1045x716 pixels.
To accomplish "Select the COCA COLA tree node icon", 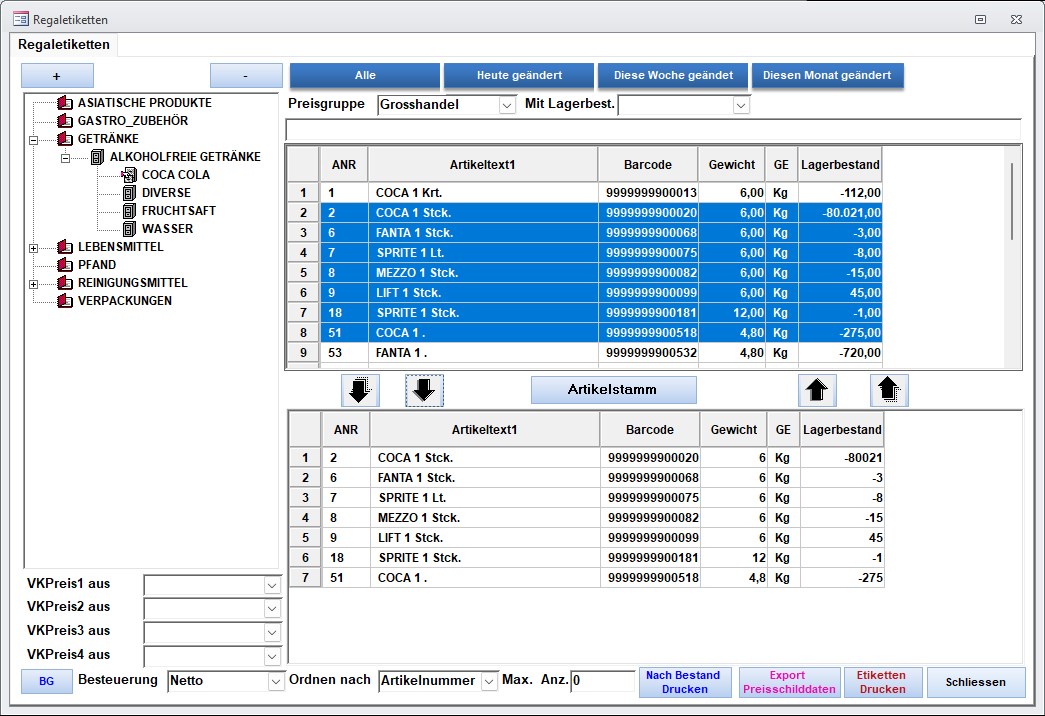I will pos(129,175).
